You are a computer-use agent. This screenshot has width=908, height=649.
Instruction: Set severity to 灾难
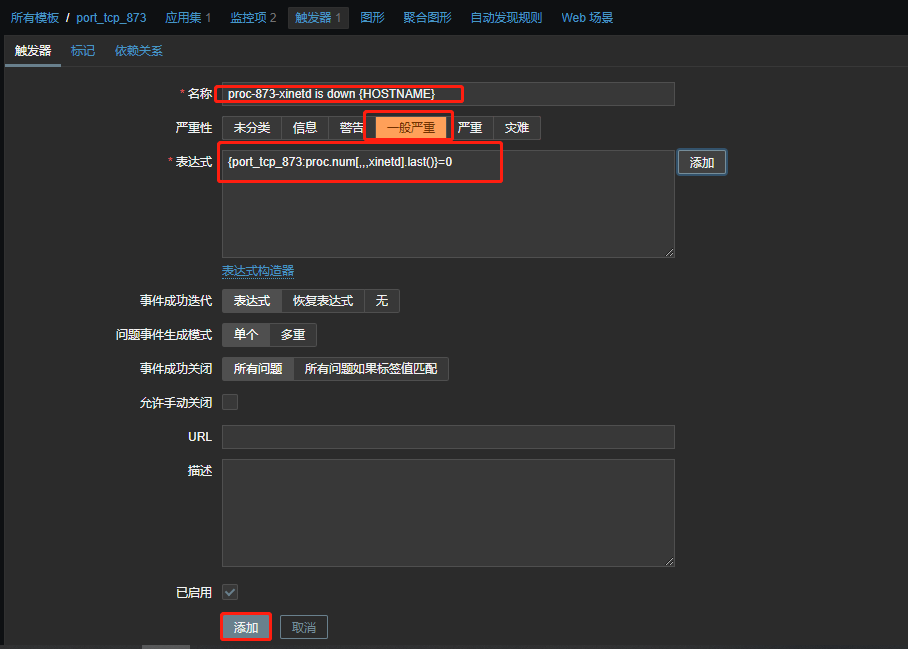point(517,128)
